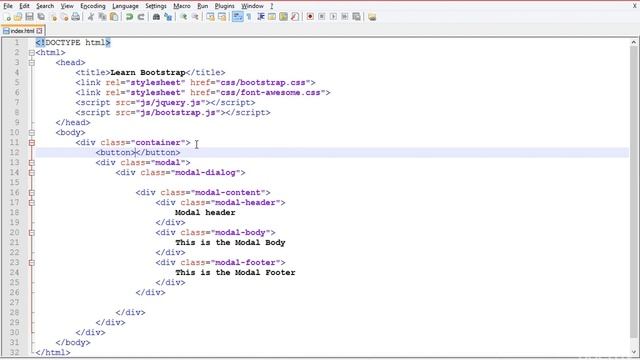The width and height of the screenshot is (640, 360).
Task: Click the Redo arrow icon
Action: pos(141,17)
